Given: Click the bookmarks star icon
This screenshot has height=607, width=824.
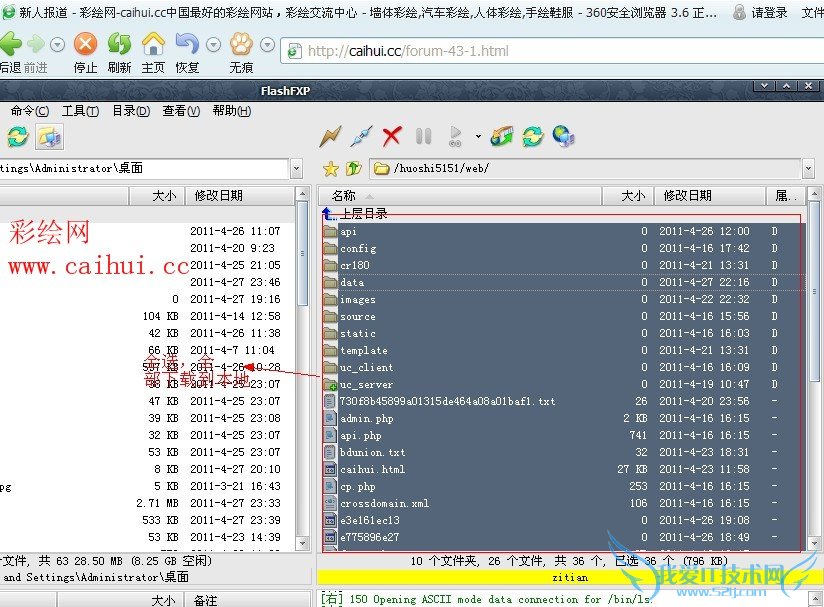Looking at the screenshot, I should click(331, 169).
